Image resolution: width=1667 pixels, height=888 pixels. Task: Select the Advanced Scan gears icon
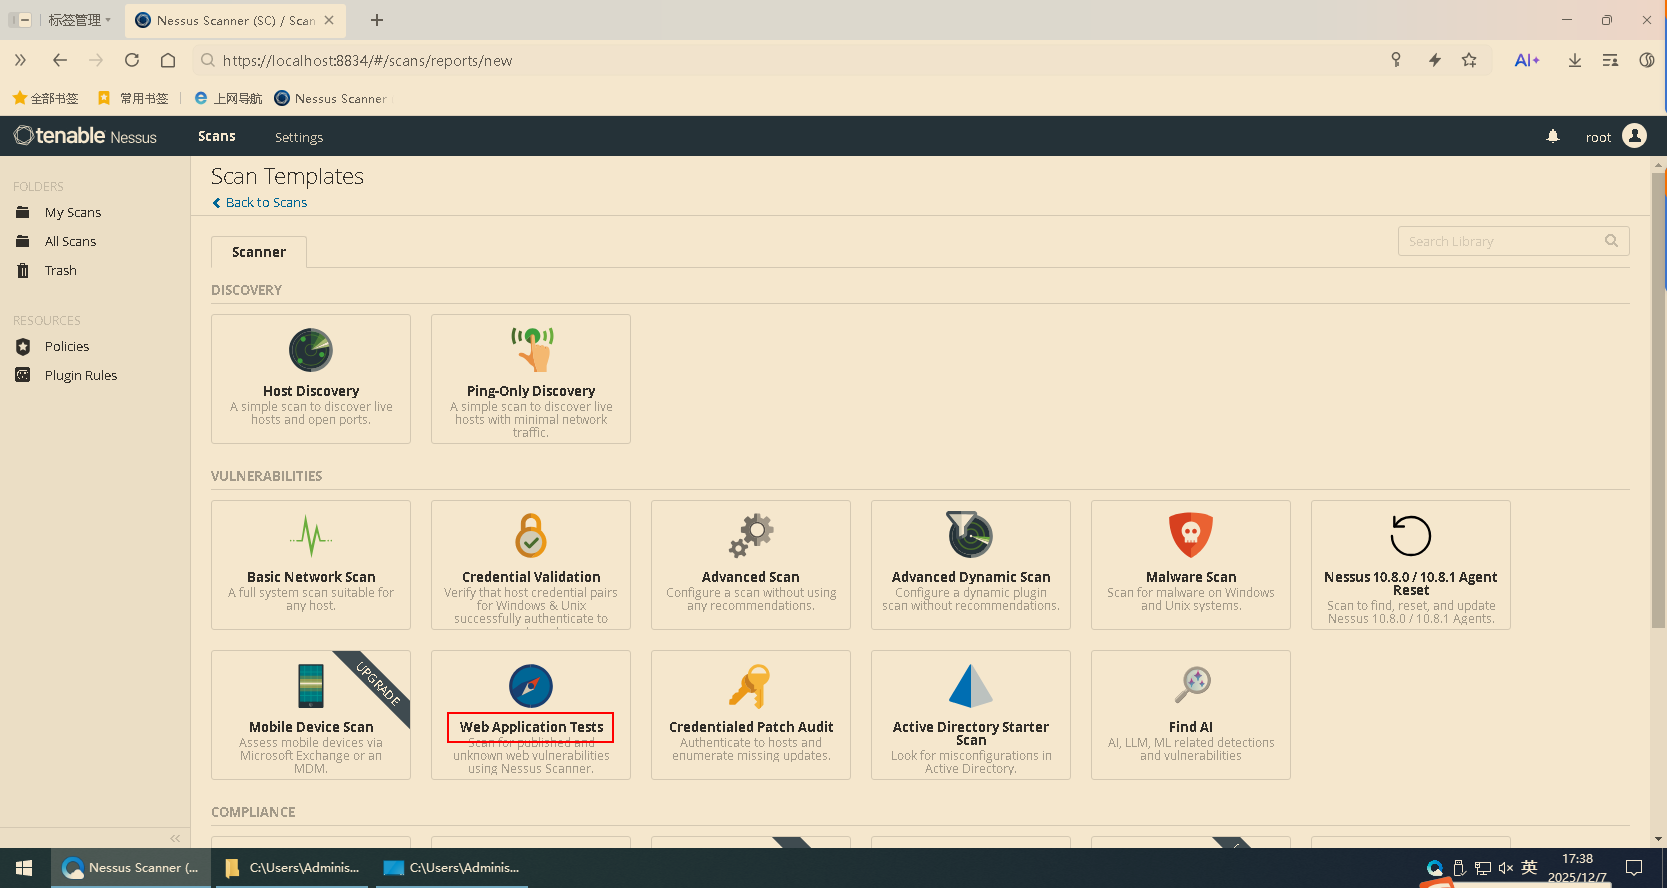tap(751, 536)
